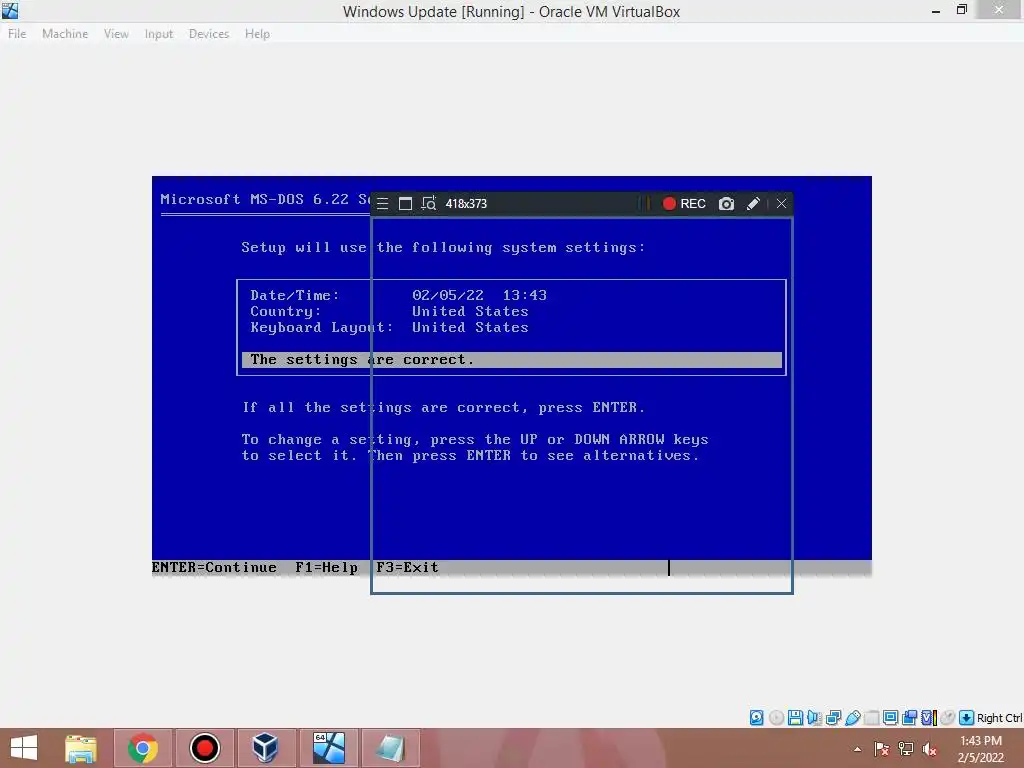Click the hard disk activity status icon
This screenshot has height=768, width=1024.
(x=756, y=718)
